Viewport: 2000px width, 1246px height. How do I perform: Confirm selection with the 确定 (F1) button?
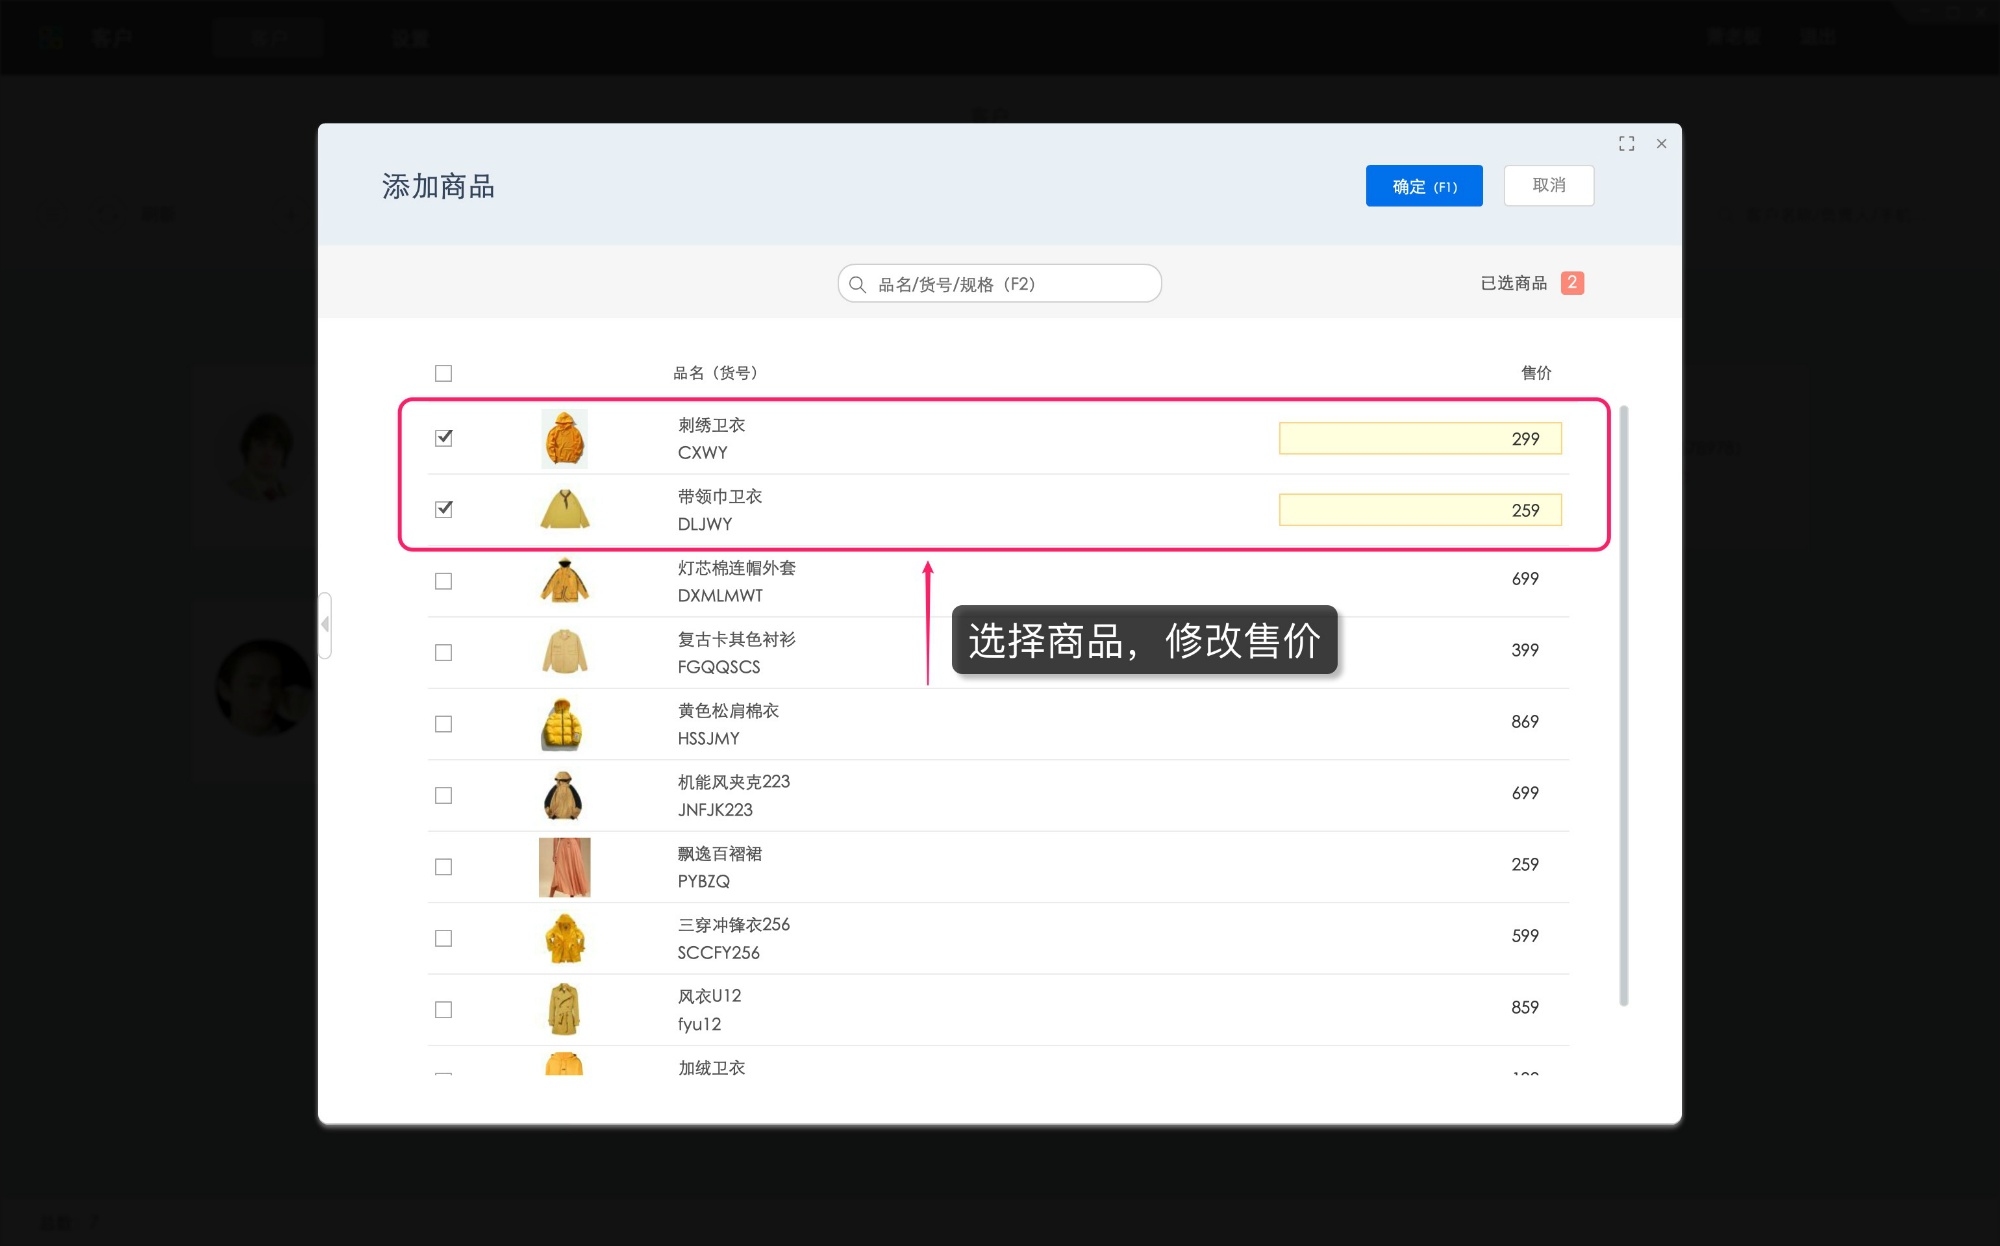click(1424, 185)
